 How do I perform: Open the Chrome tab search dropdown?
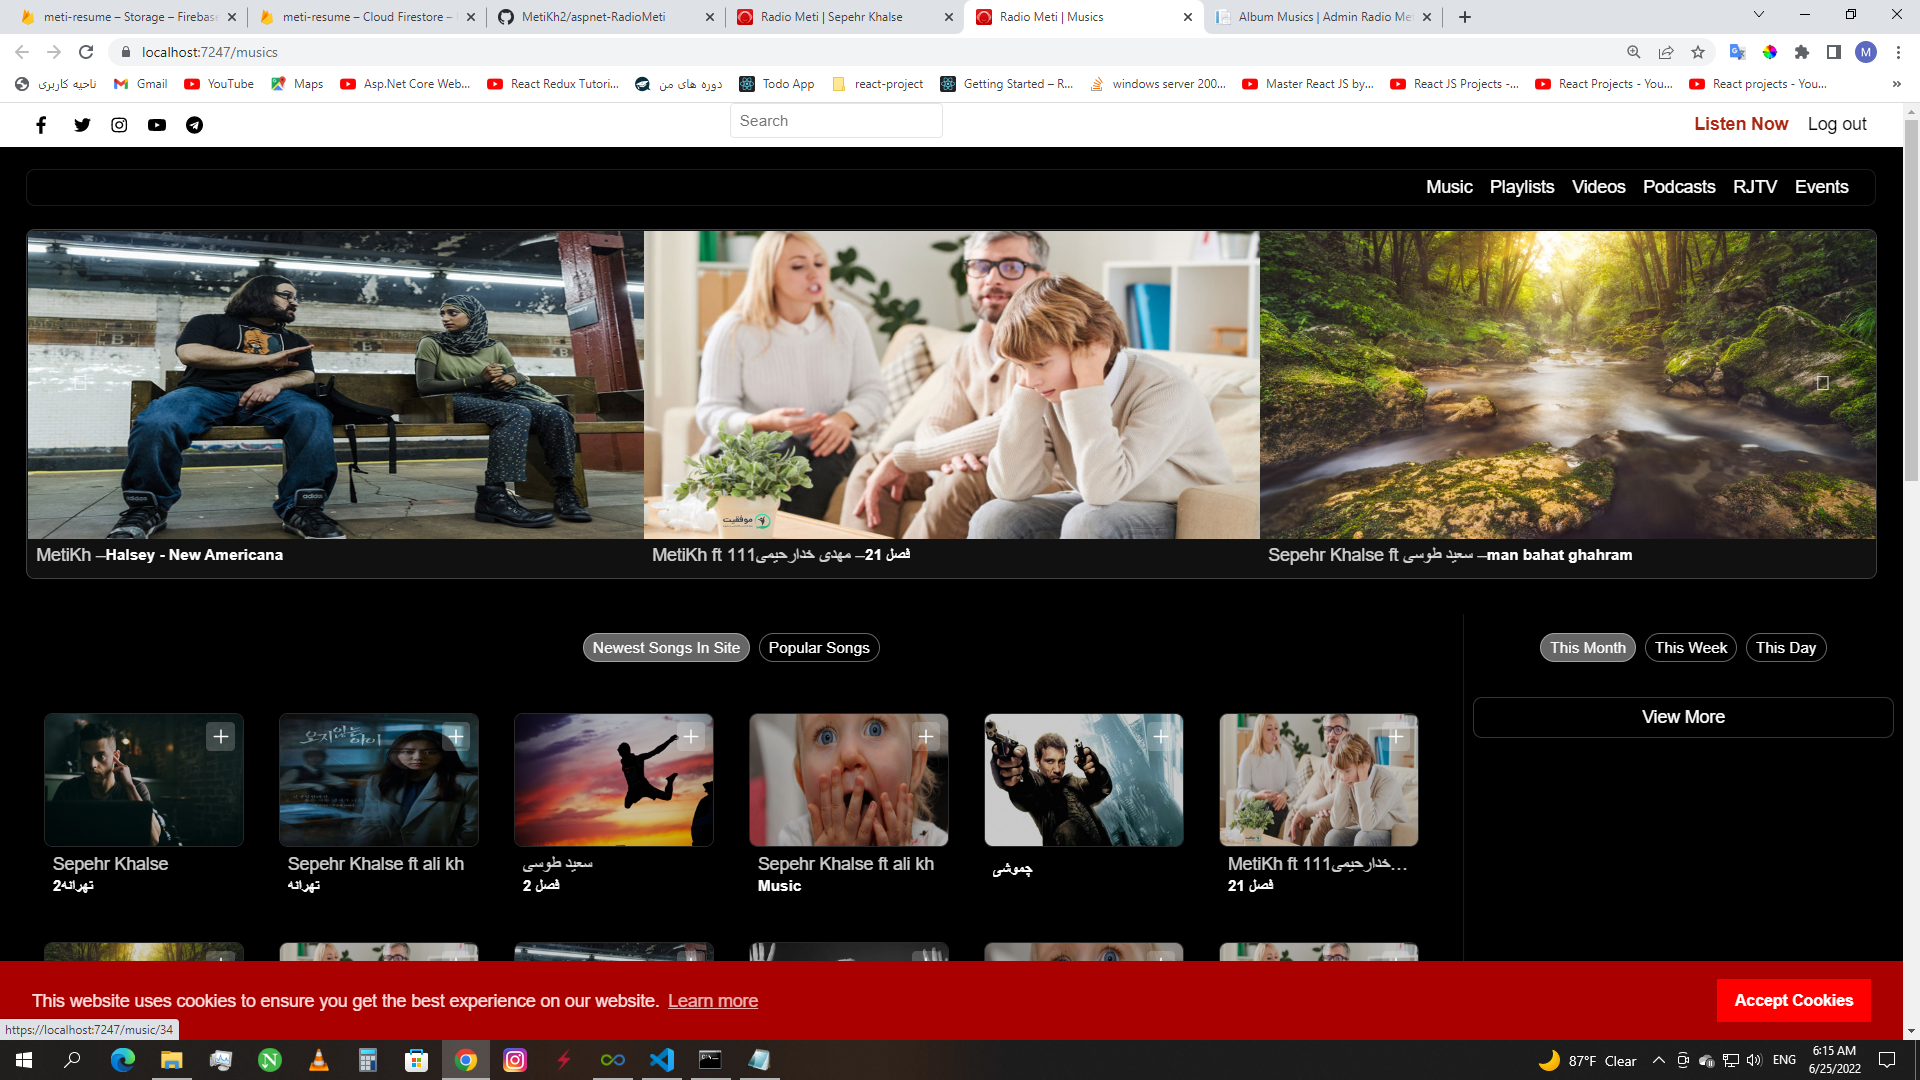1759,15
